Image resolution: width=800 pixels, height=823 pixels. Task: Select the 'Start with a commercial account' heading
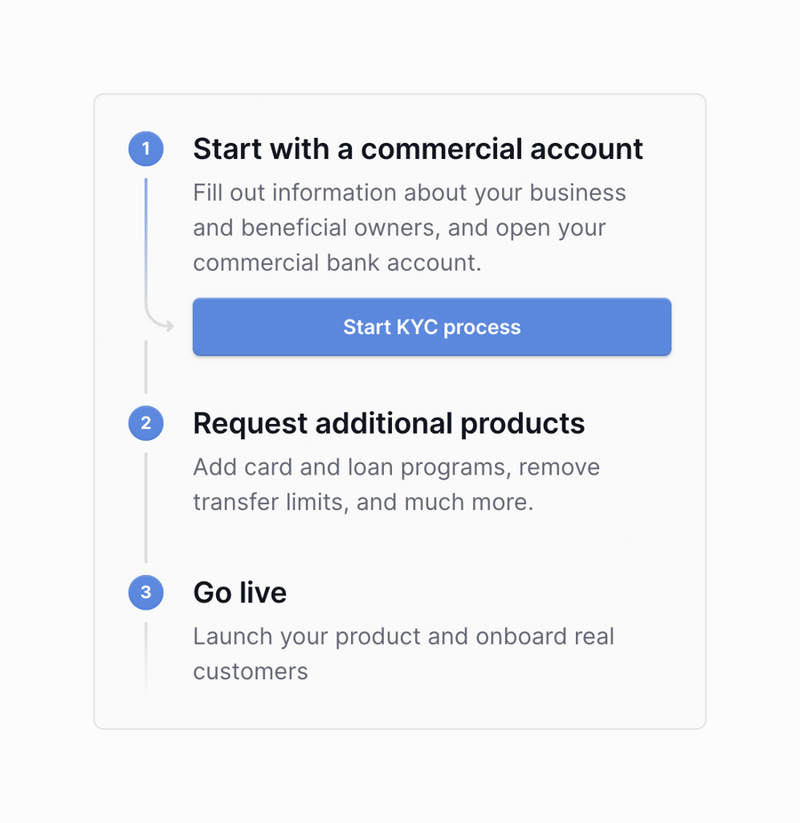[x=418, y=149]
